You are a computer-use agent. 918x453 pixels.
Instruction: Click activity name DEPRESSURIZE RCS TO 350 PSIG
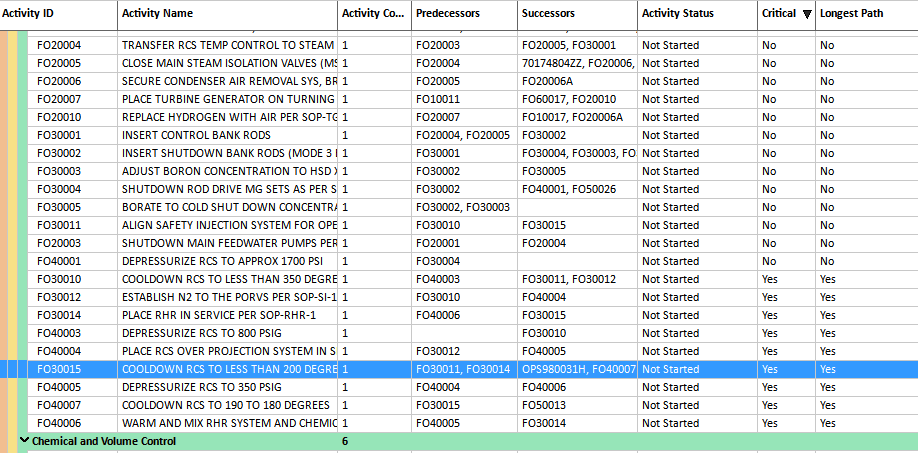pyautogui.click(x=202, y=387)
